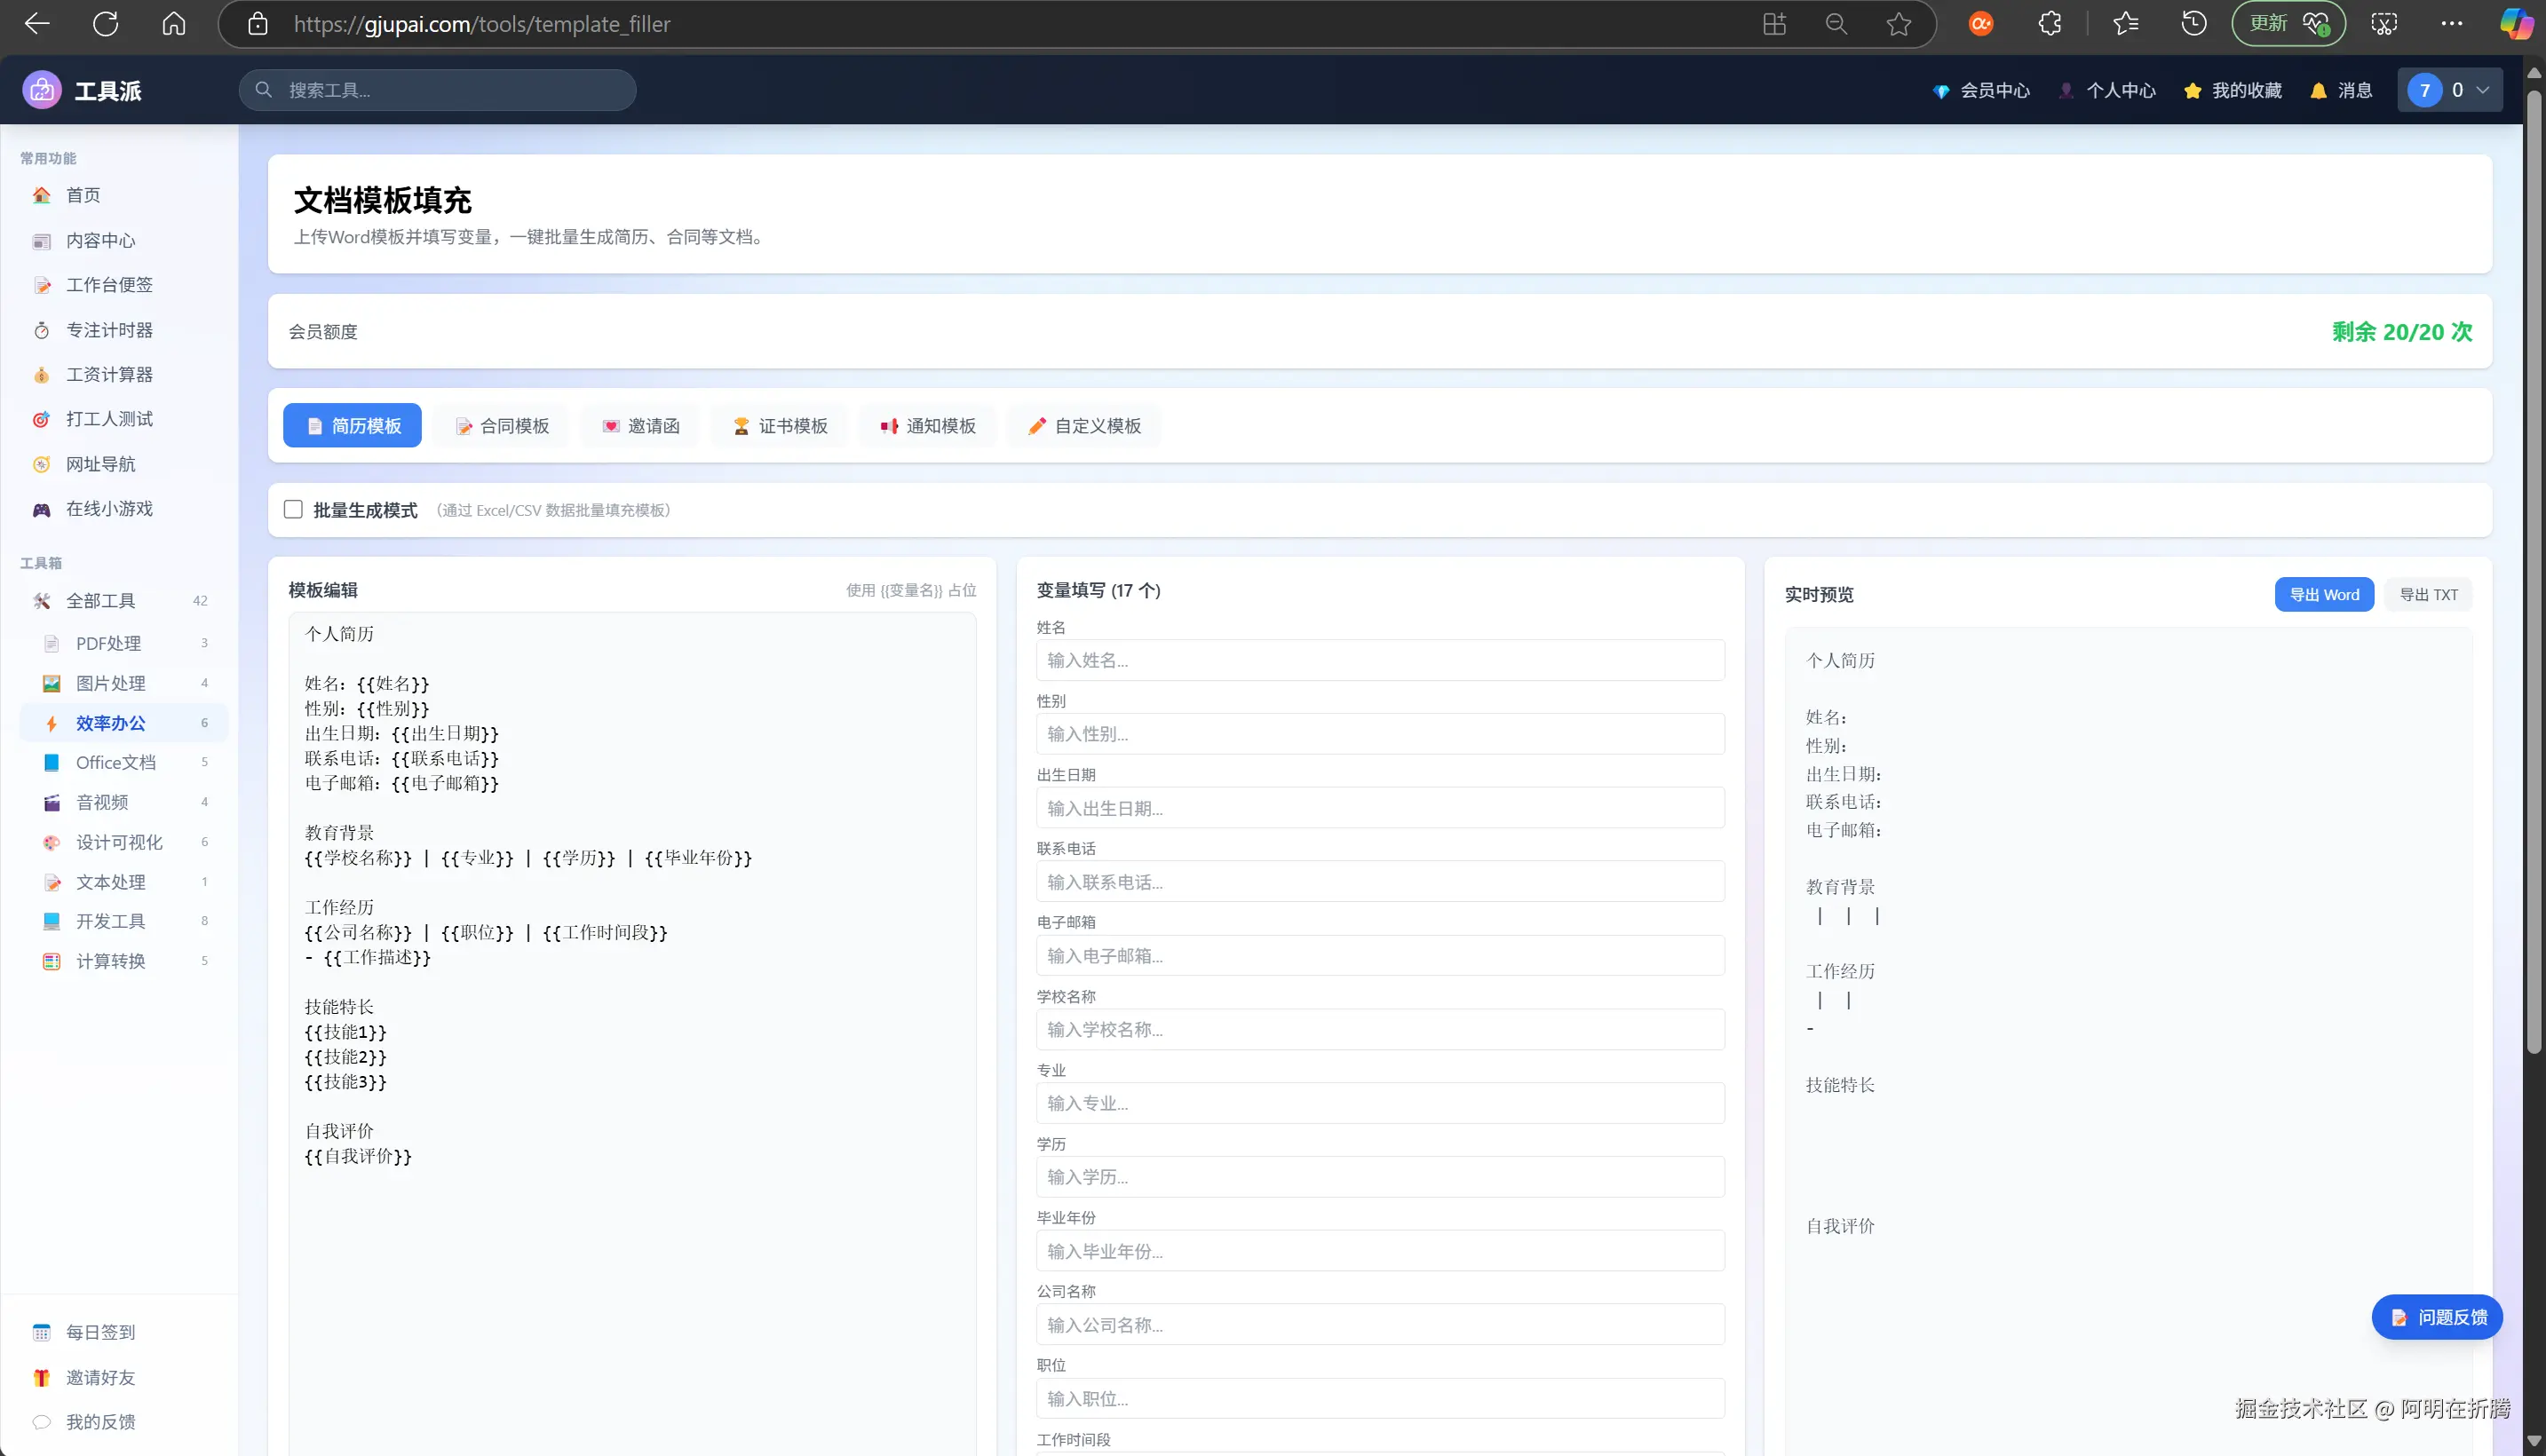Image resolution: width=2546 pixels, height=1456 pixels.
Task: Switch to 自定义模板 tab
Action: click(1084, 426)
